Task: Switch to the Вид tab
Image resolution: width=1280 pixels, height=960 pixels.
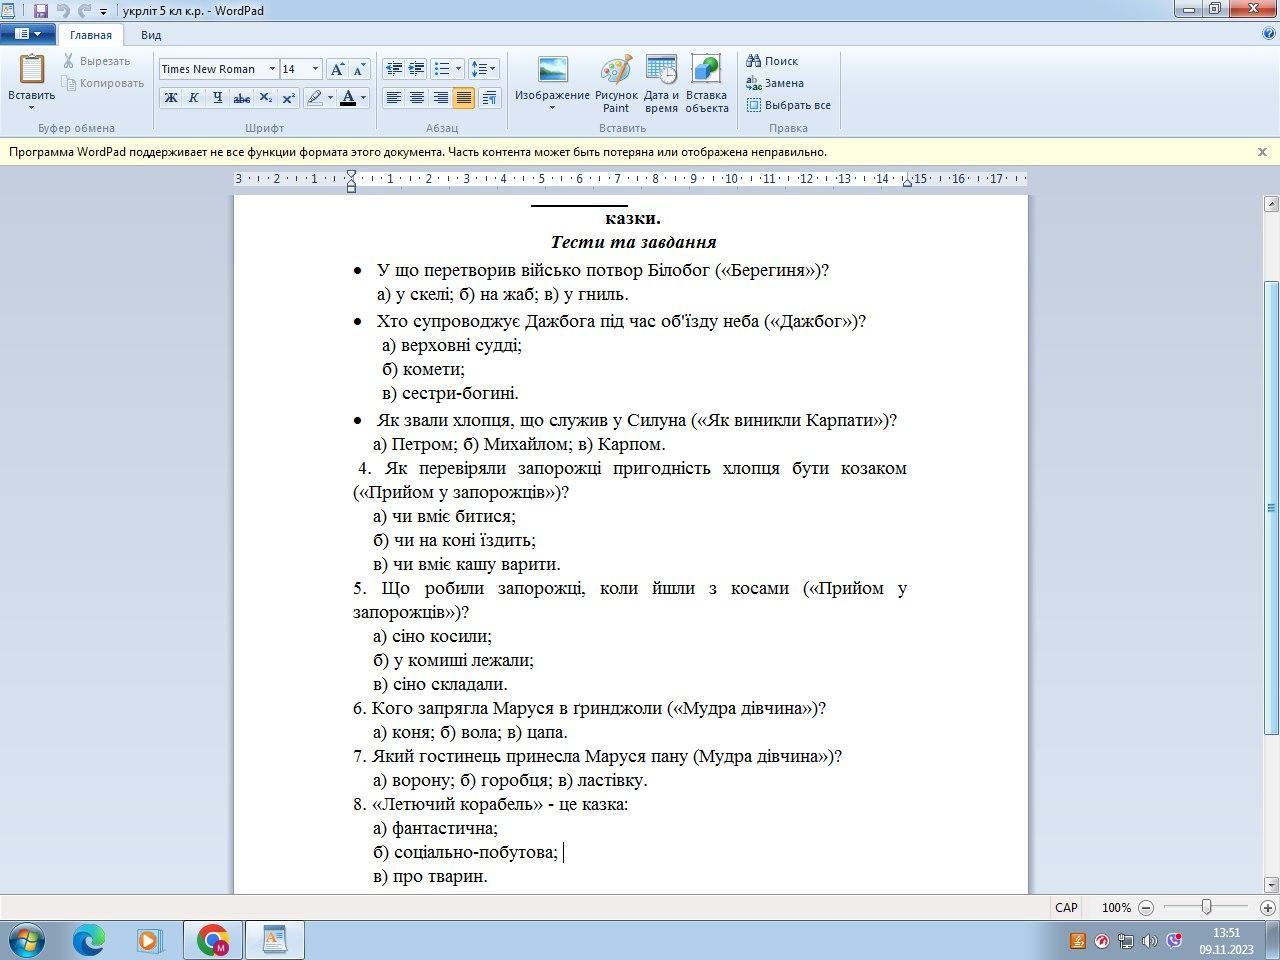Action: coord(151,35)
